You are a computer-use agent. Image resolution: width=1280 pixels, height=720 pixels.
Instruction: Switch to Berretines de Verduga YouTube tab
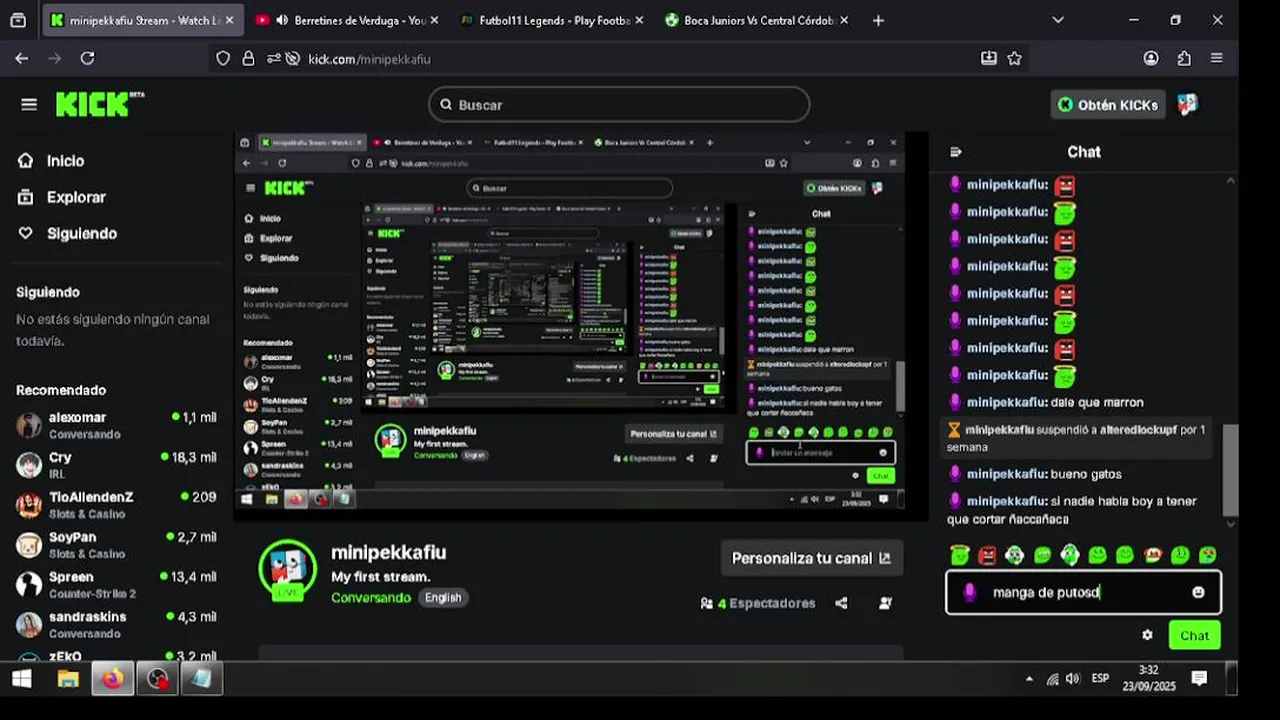coord(346,20)
